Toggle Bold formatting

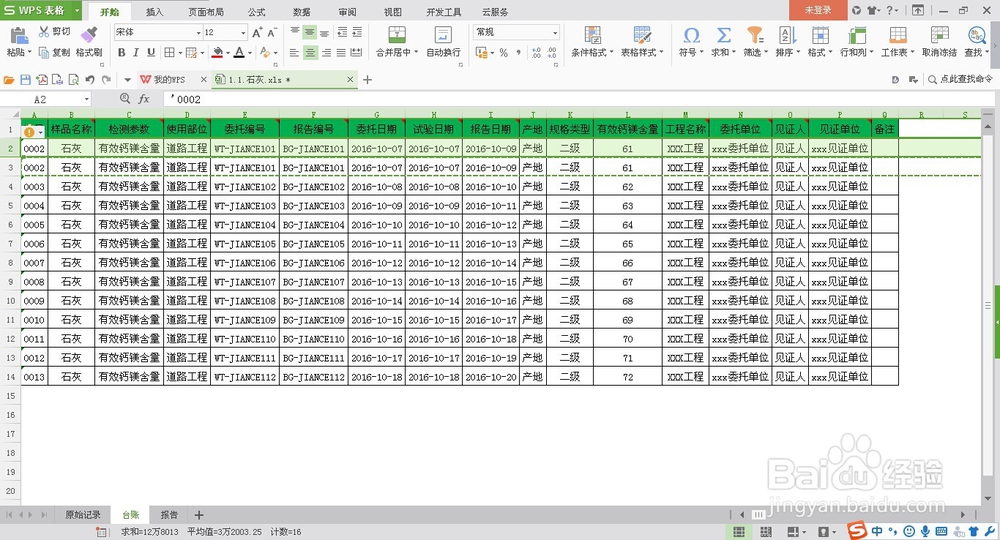pyautogui.click(x=121, y=53)
